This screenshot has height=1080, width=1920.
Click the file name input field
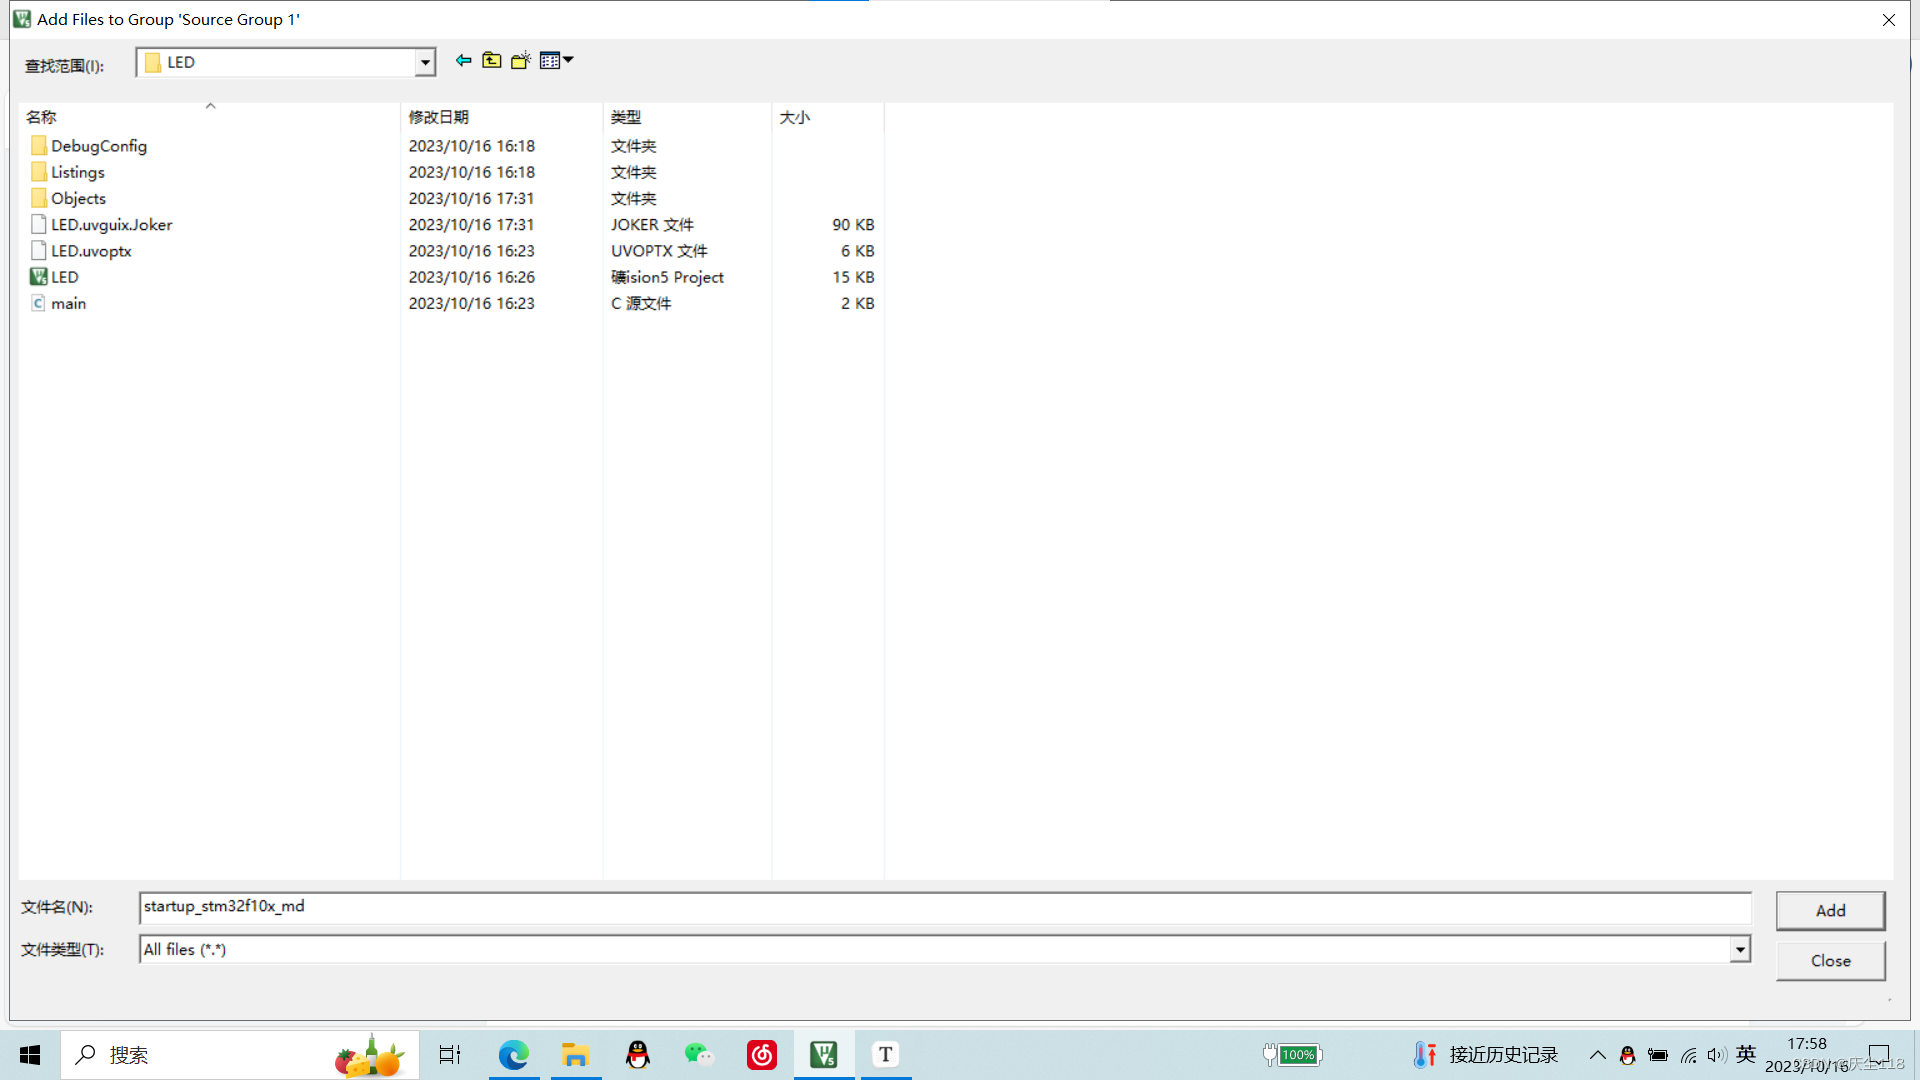click(x=944, y=907)
